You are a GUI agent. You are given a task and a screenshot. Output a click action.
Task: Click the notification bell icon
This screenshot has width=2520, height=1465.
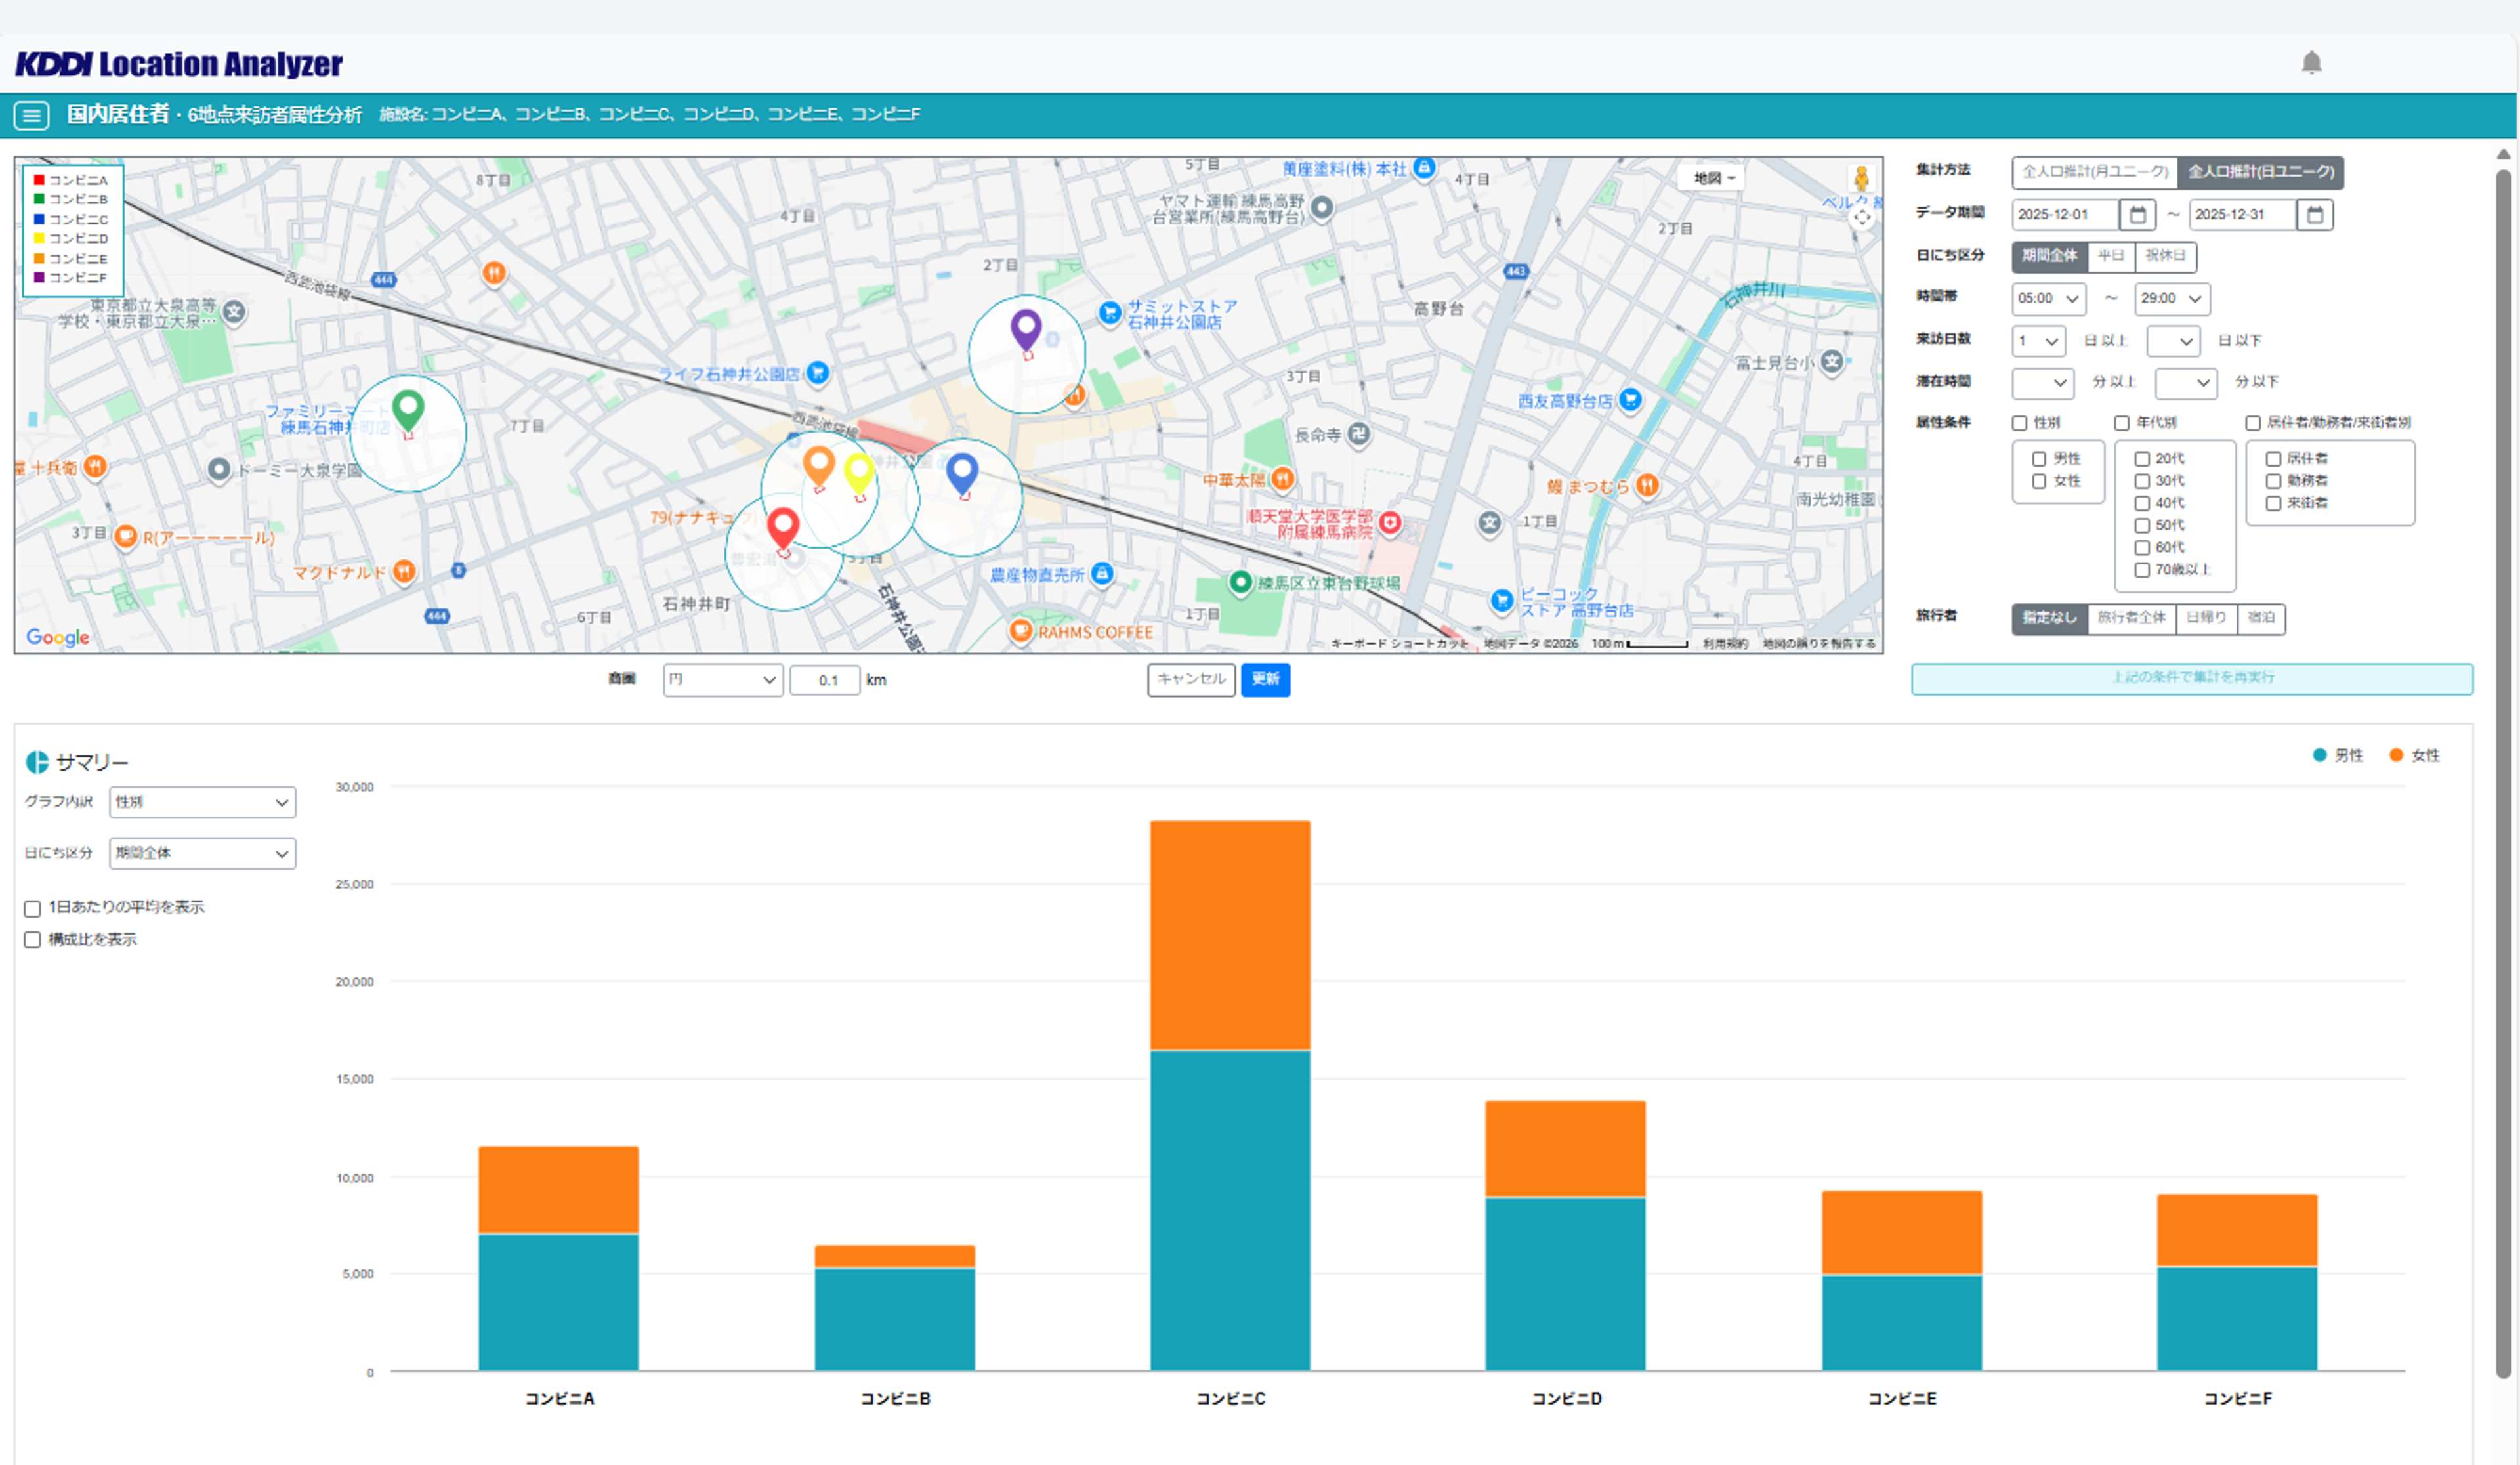2311,63
